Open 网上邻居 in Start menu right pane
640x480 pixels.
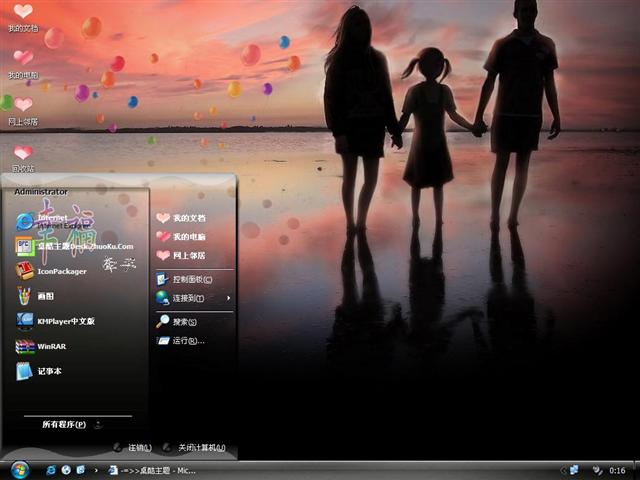181,255
